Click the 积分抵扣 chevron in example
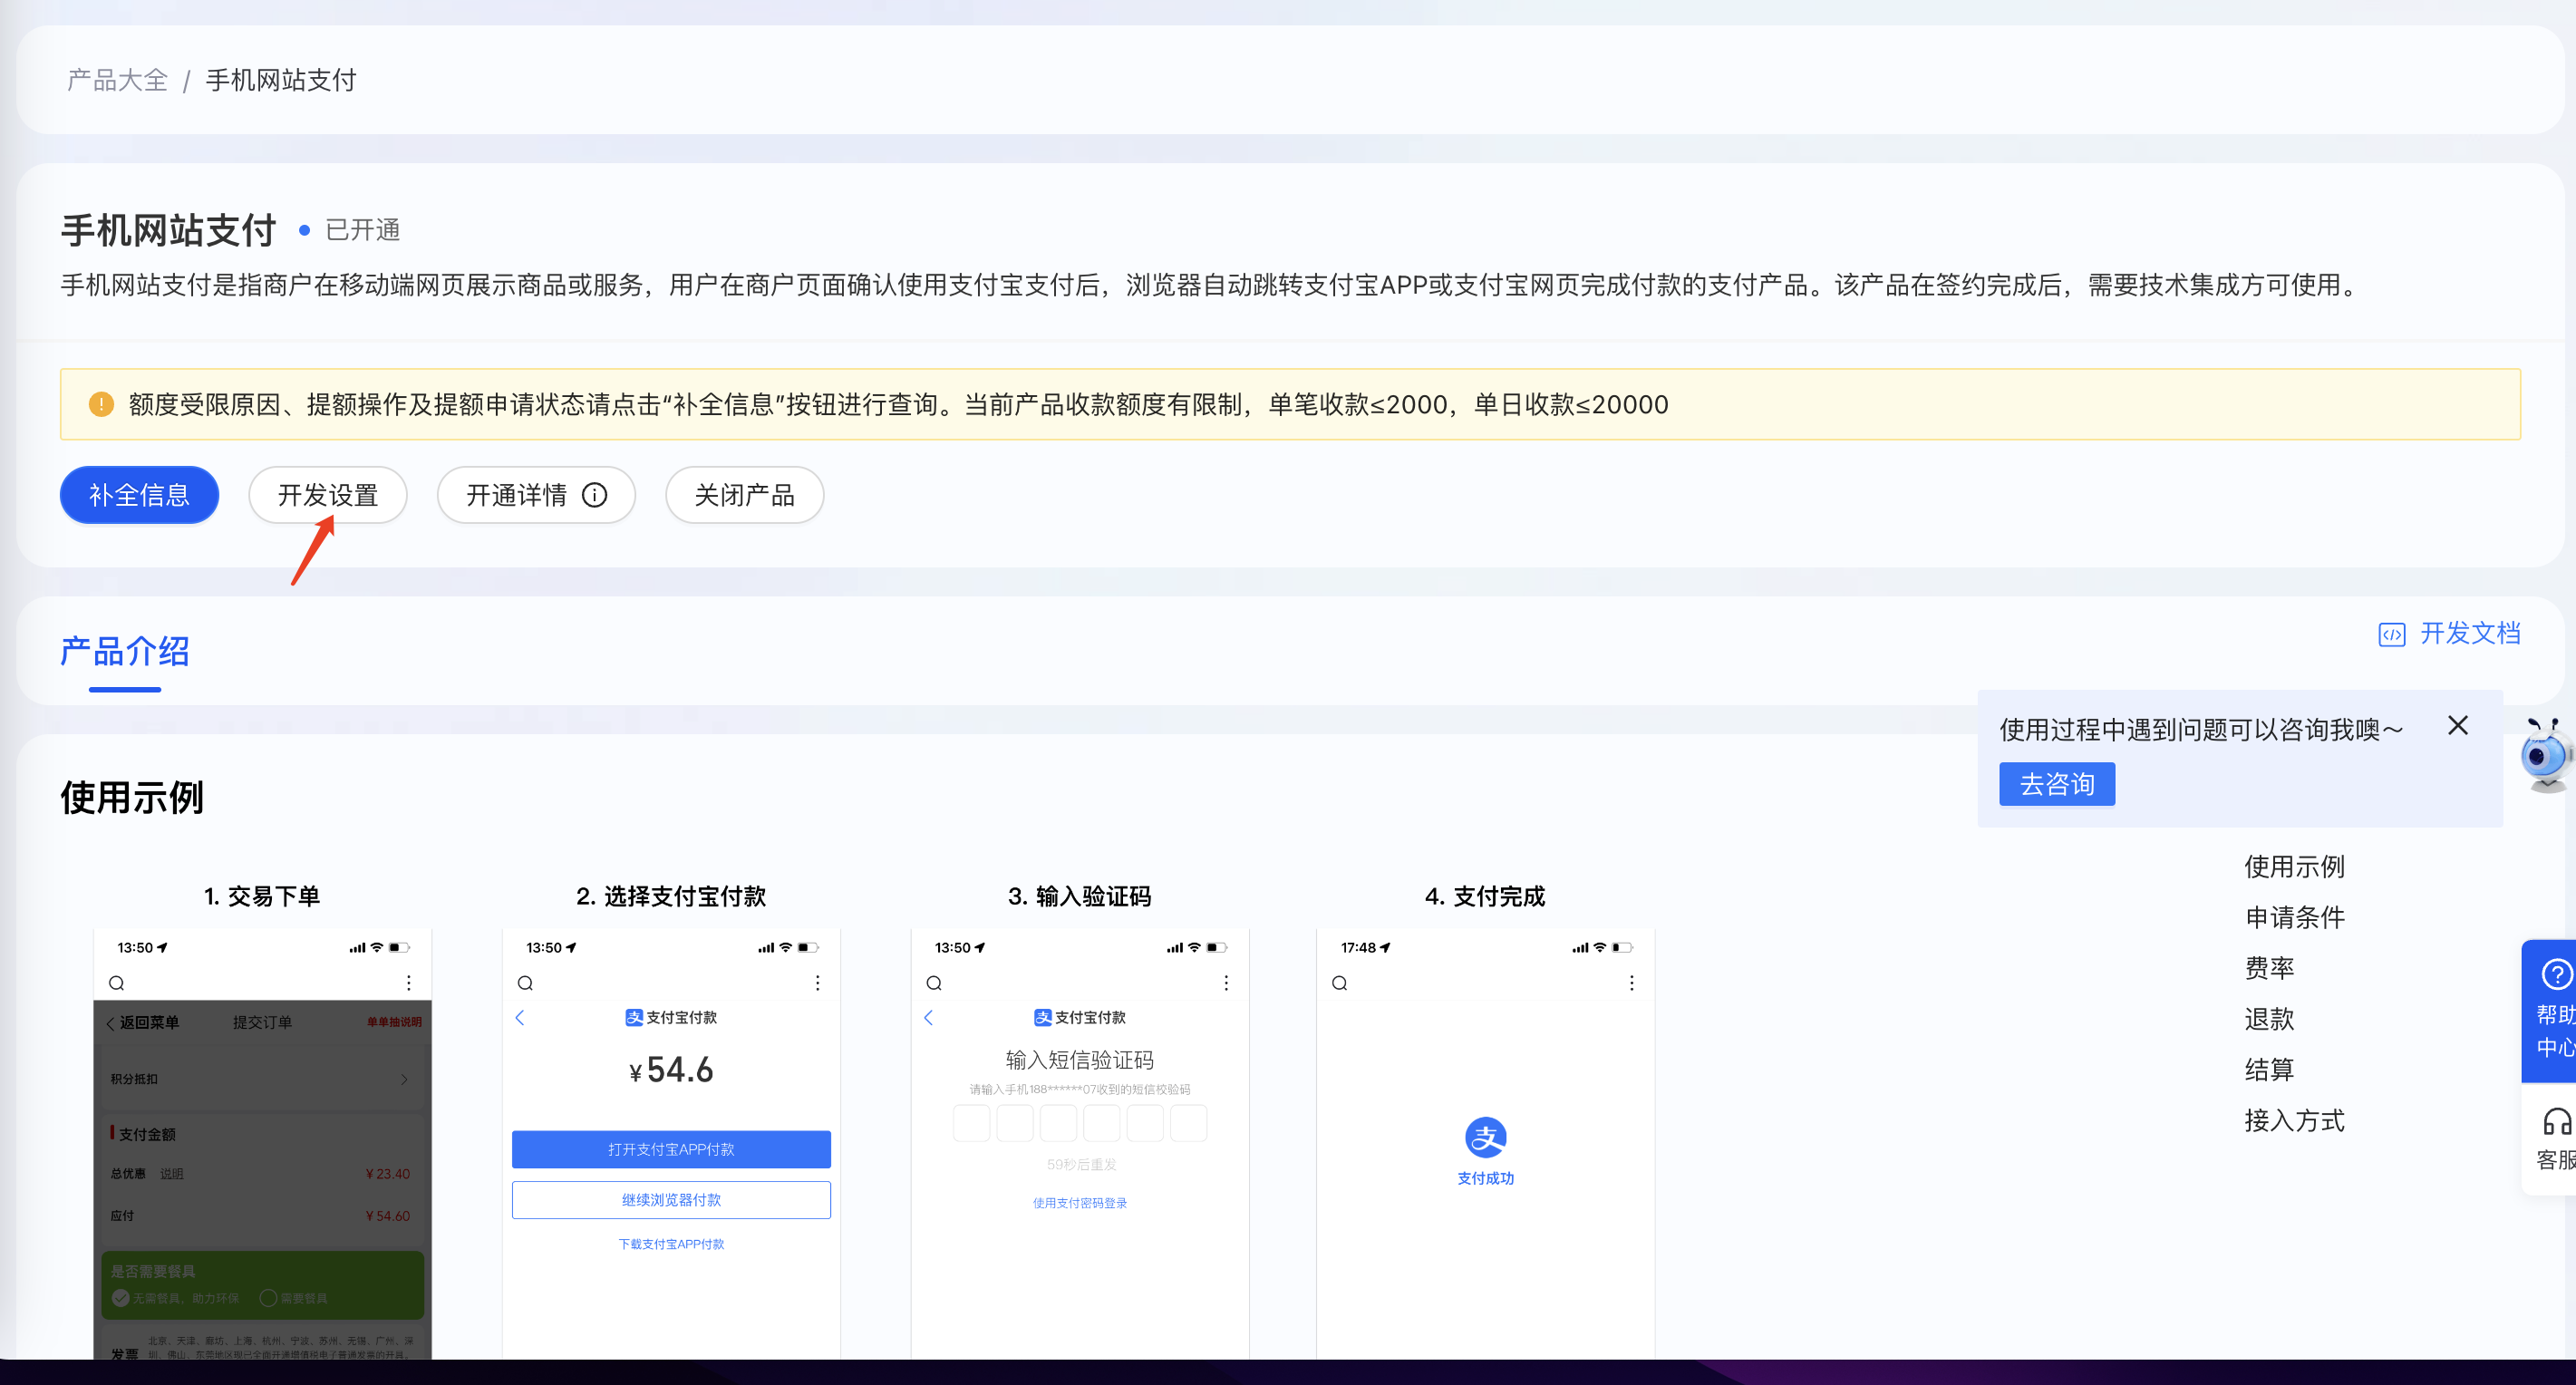The image size is (2576, 1385). [x=404, y=1079]
